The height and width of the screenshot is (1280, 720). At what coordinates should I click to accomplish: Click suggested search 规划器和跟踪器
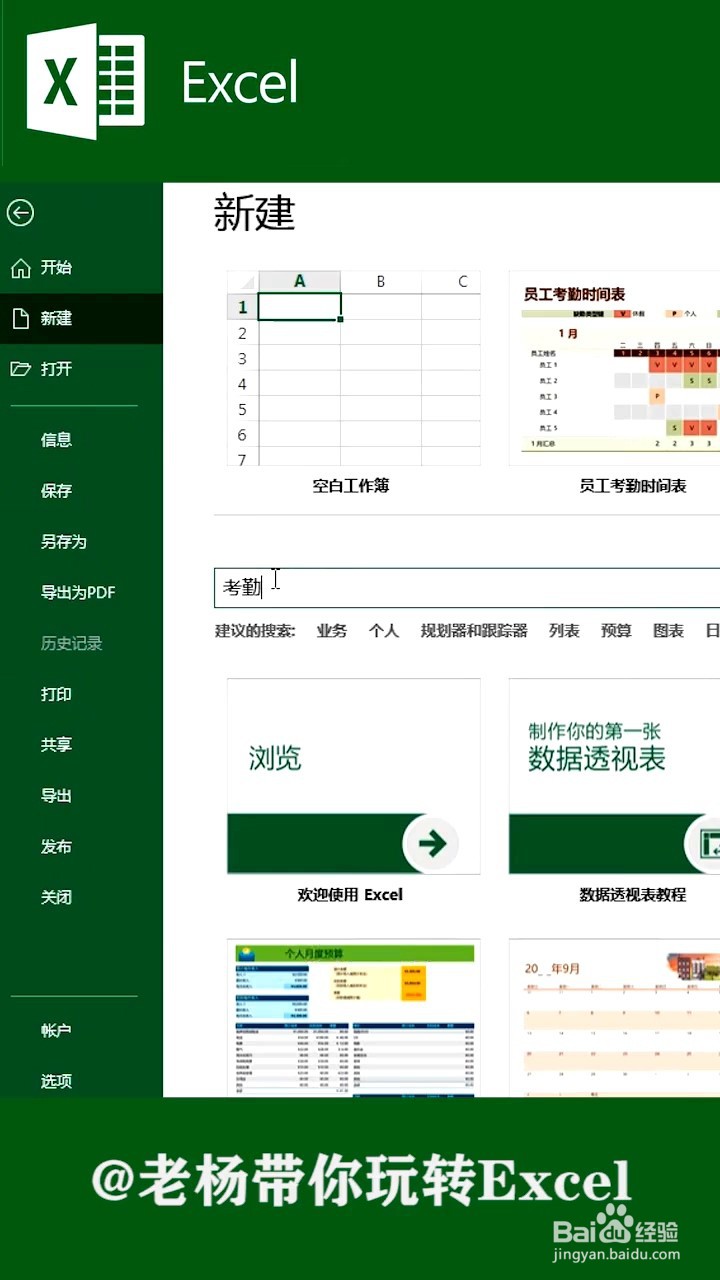click(x=474, y=631)
